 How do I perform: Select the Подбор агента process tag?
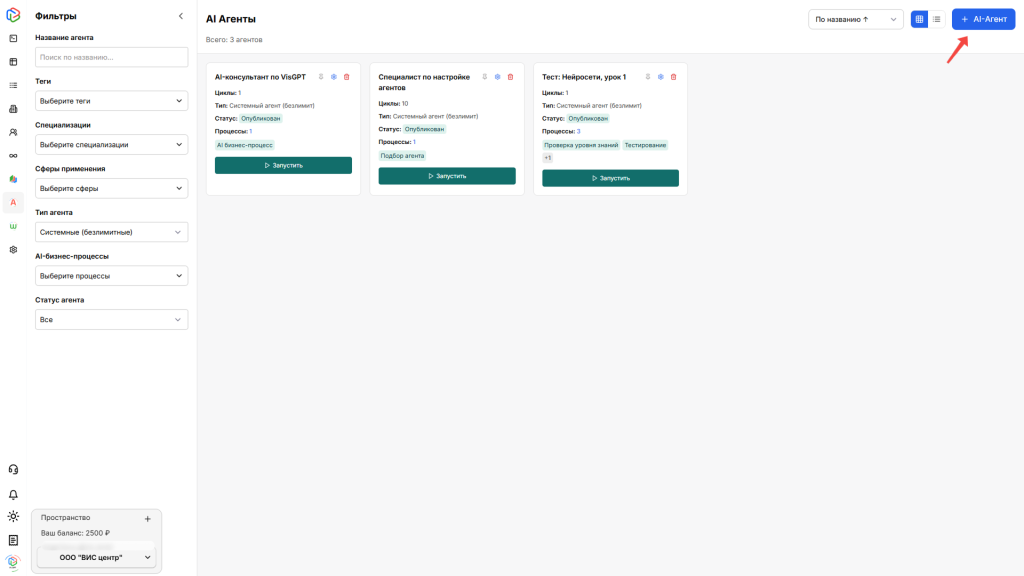pyautogui.click(x=402, y=156)
